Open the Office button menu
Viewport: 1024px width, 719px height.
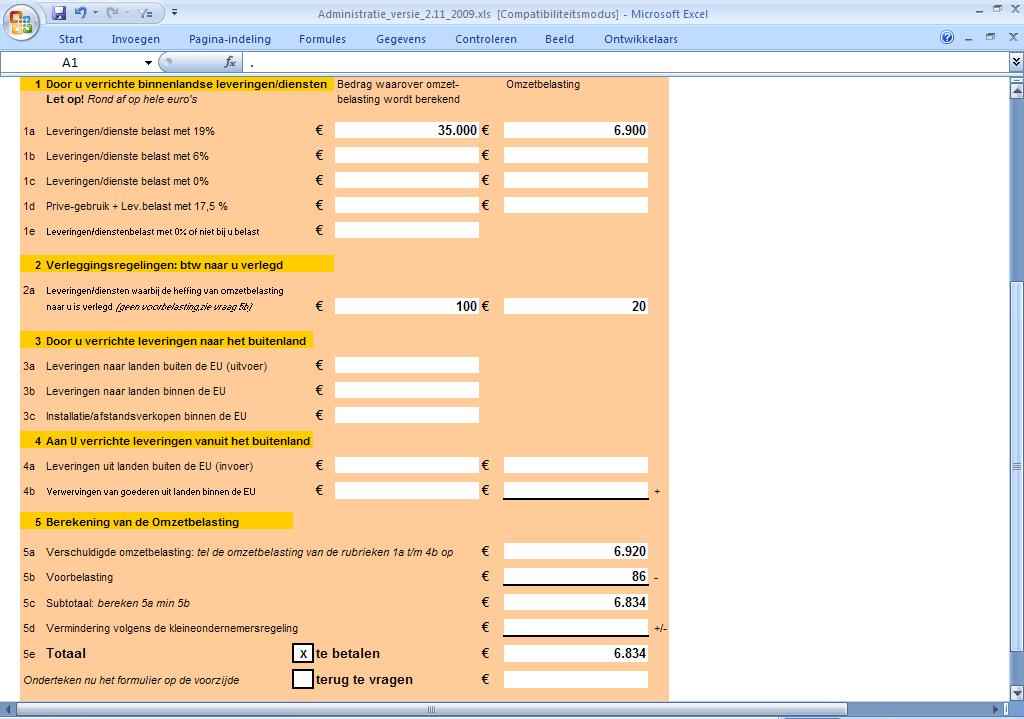[x=20, y=19]
